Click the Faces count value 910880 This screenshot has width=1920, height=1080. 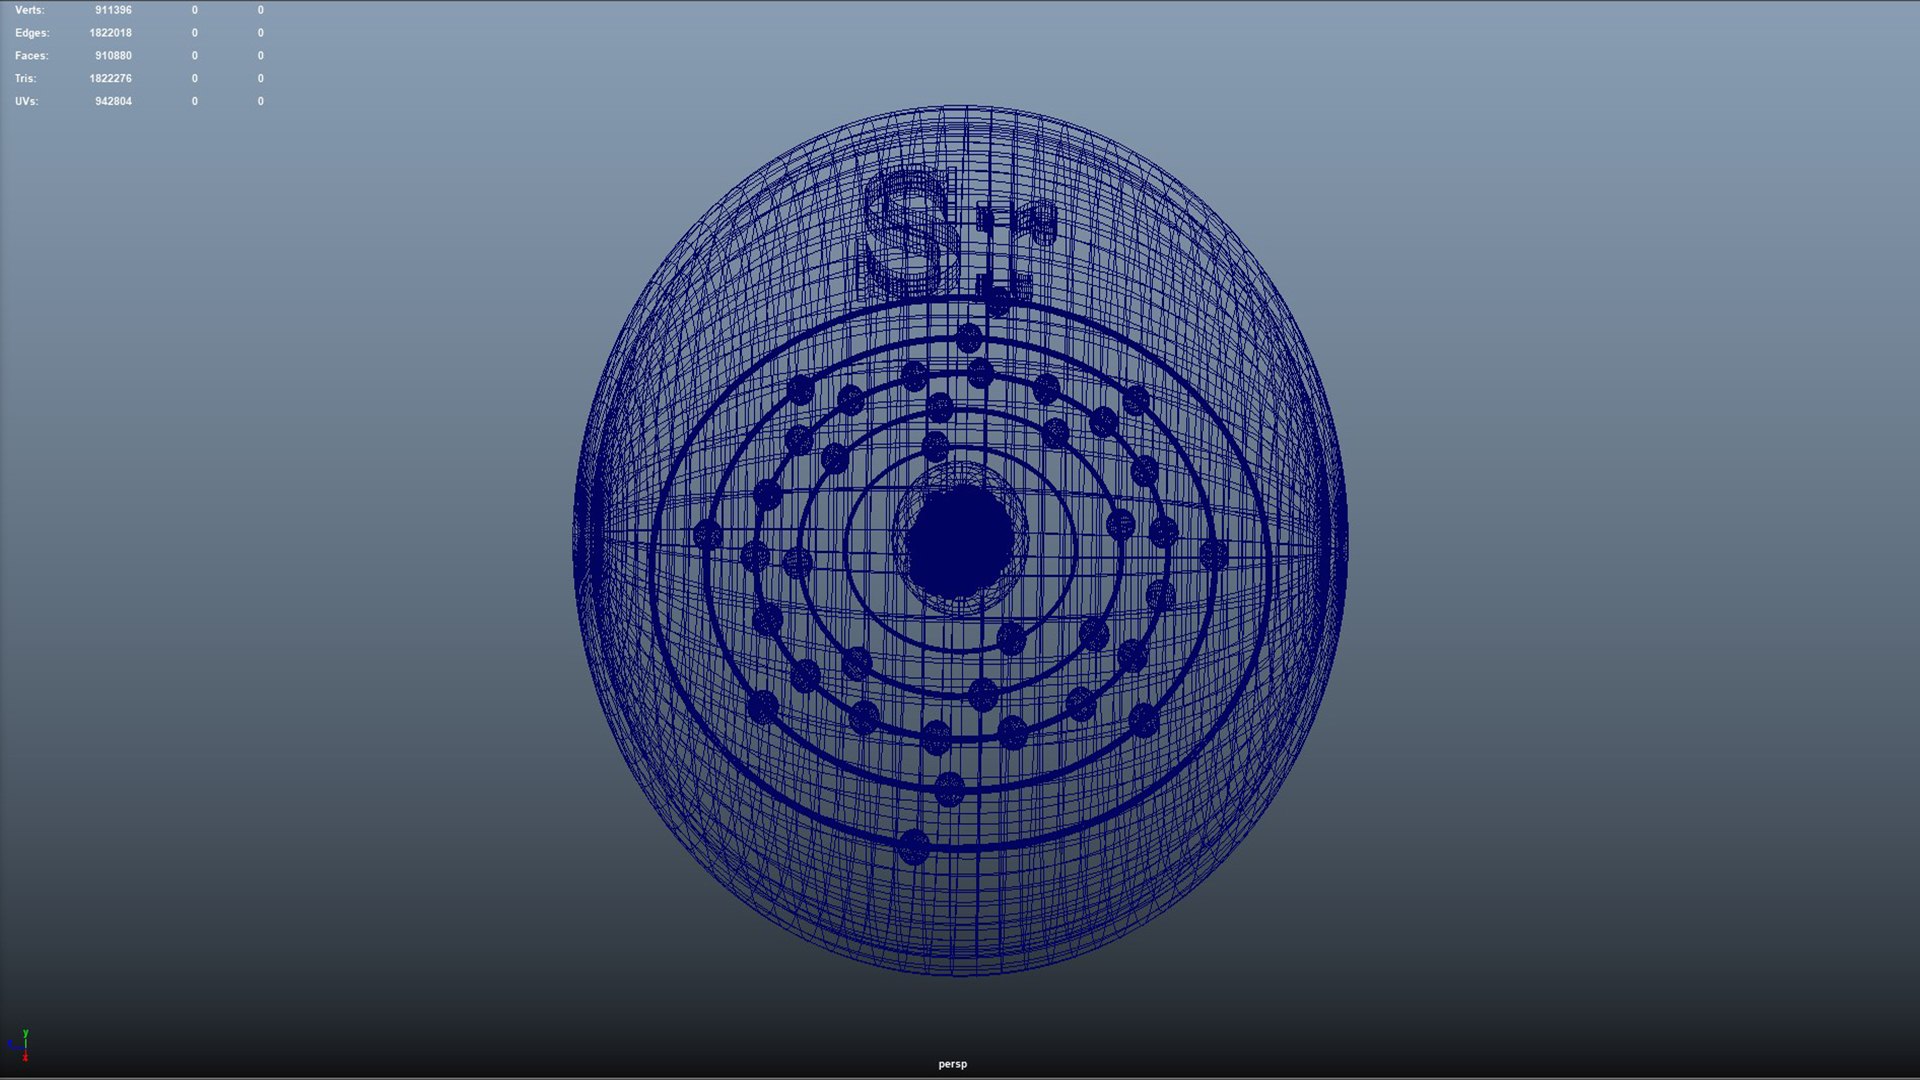click(113, 56)
